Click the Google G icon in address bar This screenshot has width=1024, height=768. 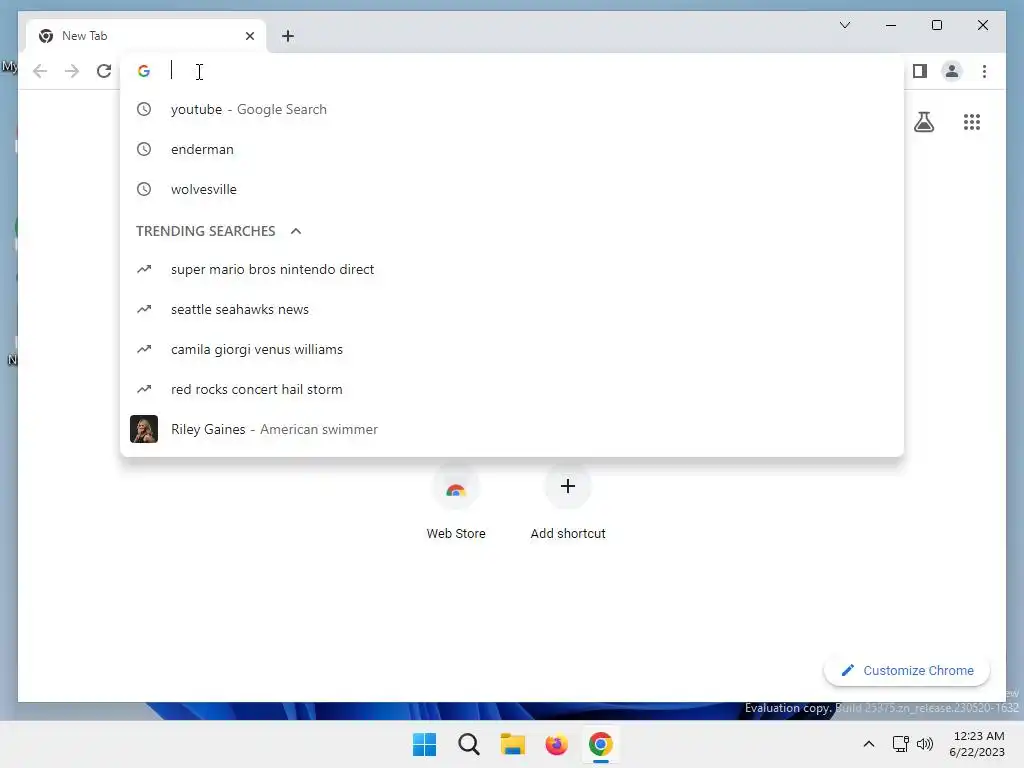tap(144, 71)
